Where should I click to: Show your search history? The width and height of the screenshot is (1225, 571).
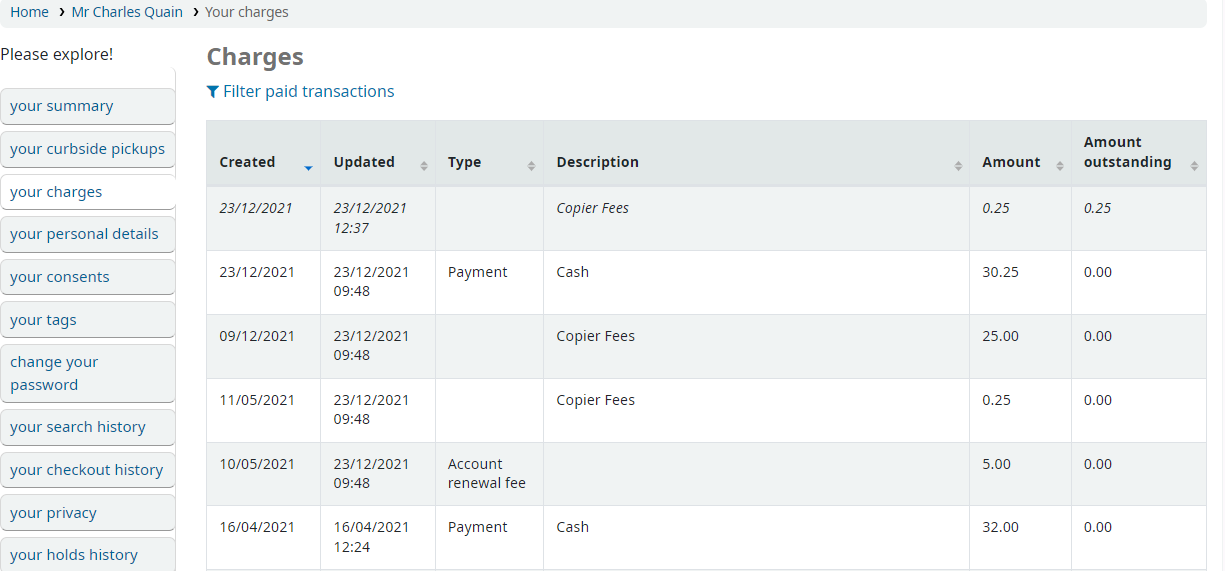pos(88,427)
